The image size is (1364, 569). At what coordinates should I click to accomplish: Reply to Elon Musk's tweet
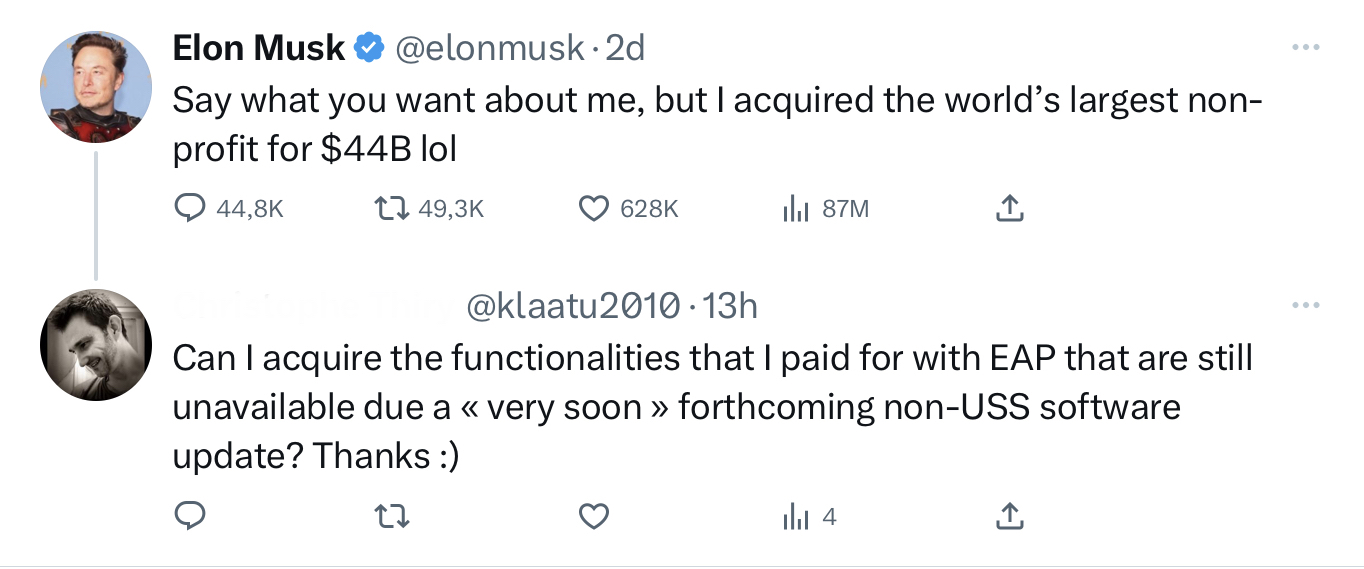point(229,209)
